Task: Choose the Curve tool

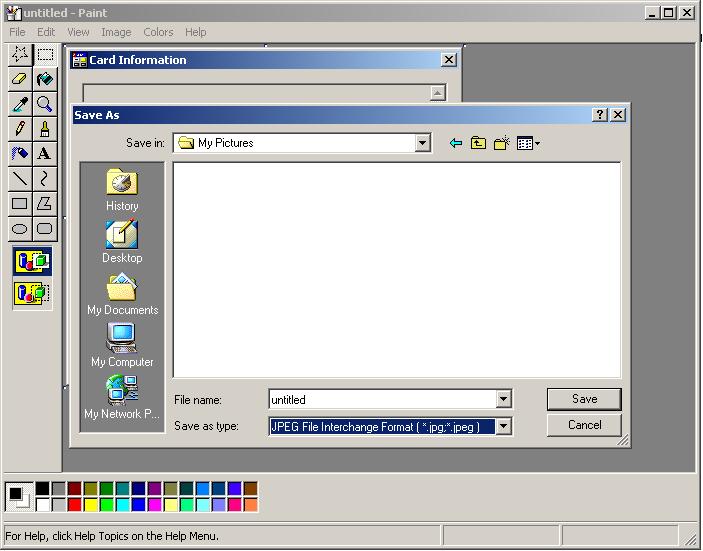Action: pyautogui.click(x=45, y=179)
